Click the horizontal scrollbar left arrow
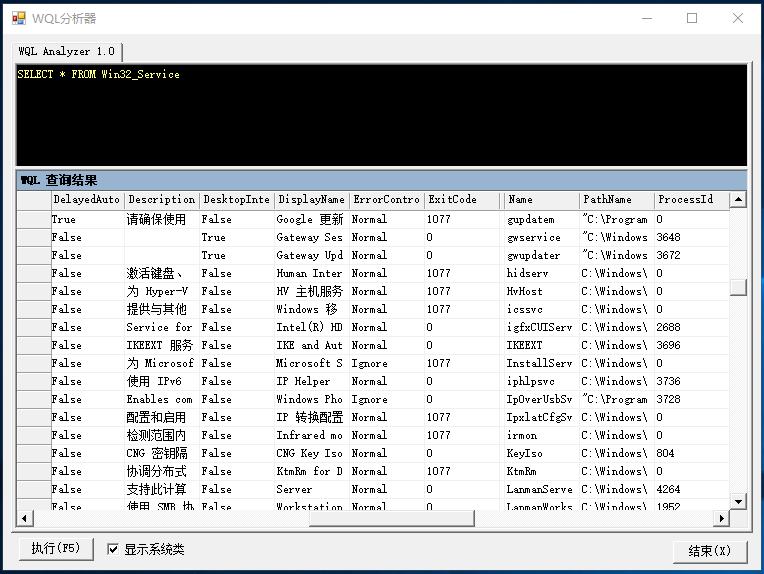The image size is (764, 574). (25, 518)
